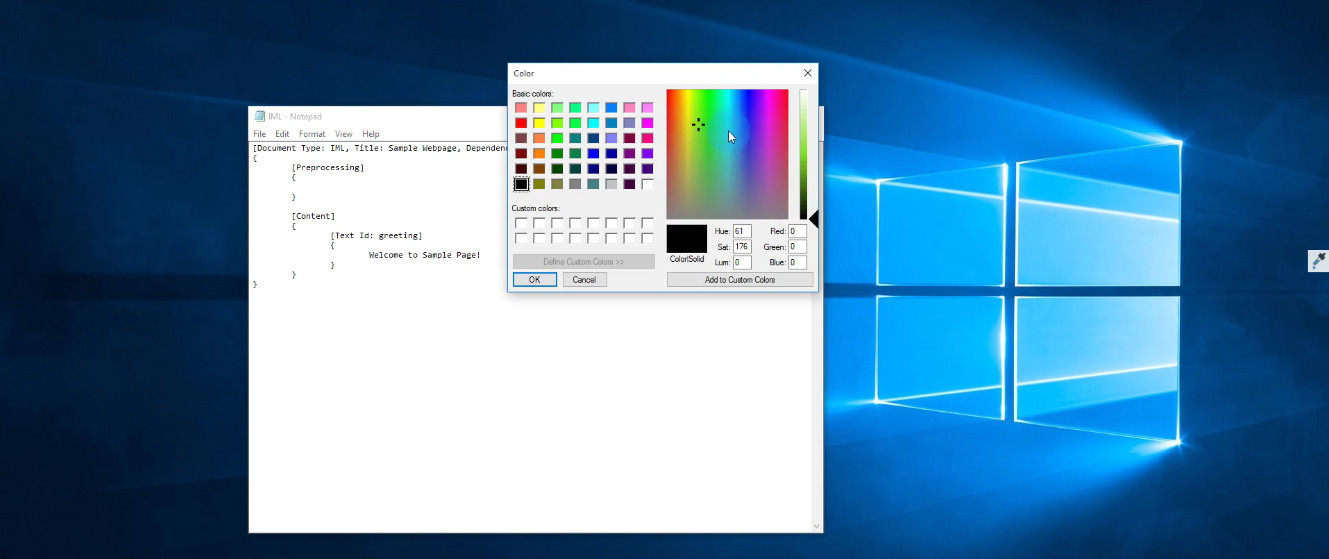This screenshot has width=1329, height=559.
Task: Click the Blue value input field
Action: pos(797,263)
